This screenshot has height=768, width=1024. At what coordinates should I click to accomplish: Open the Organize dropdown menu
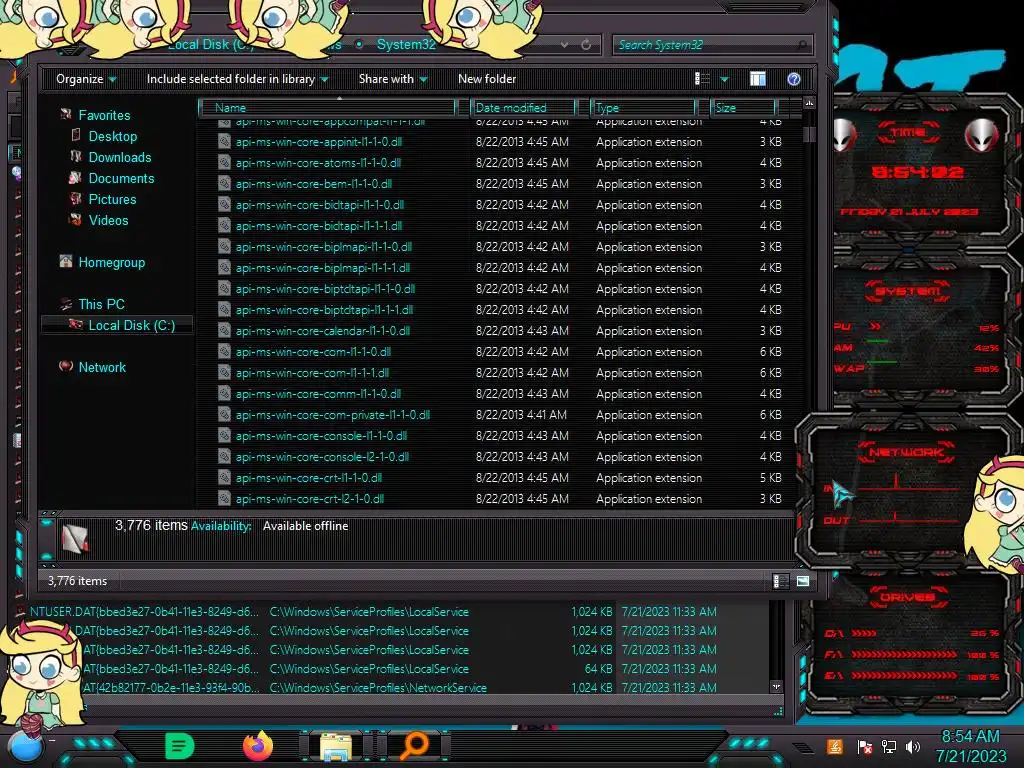pos(86,79)
